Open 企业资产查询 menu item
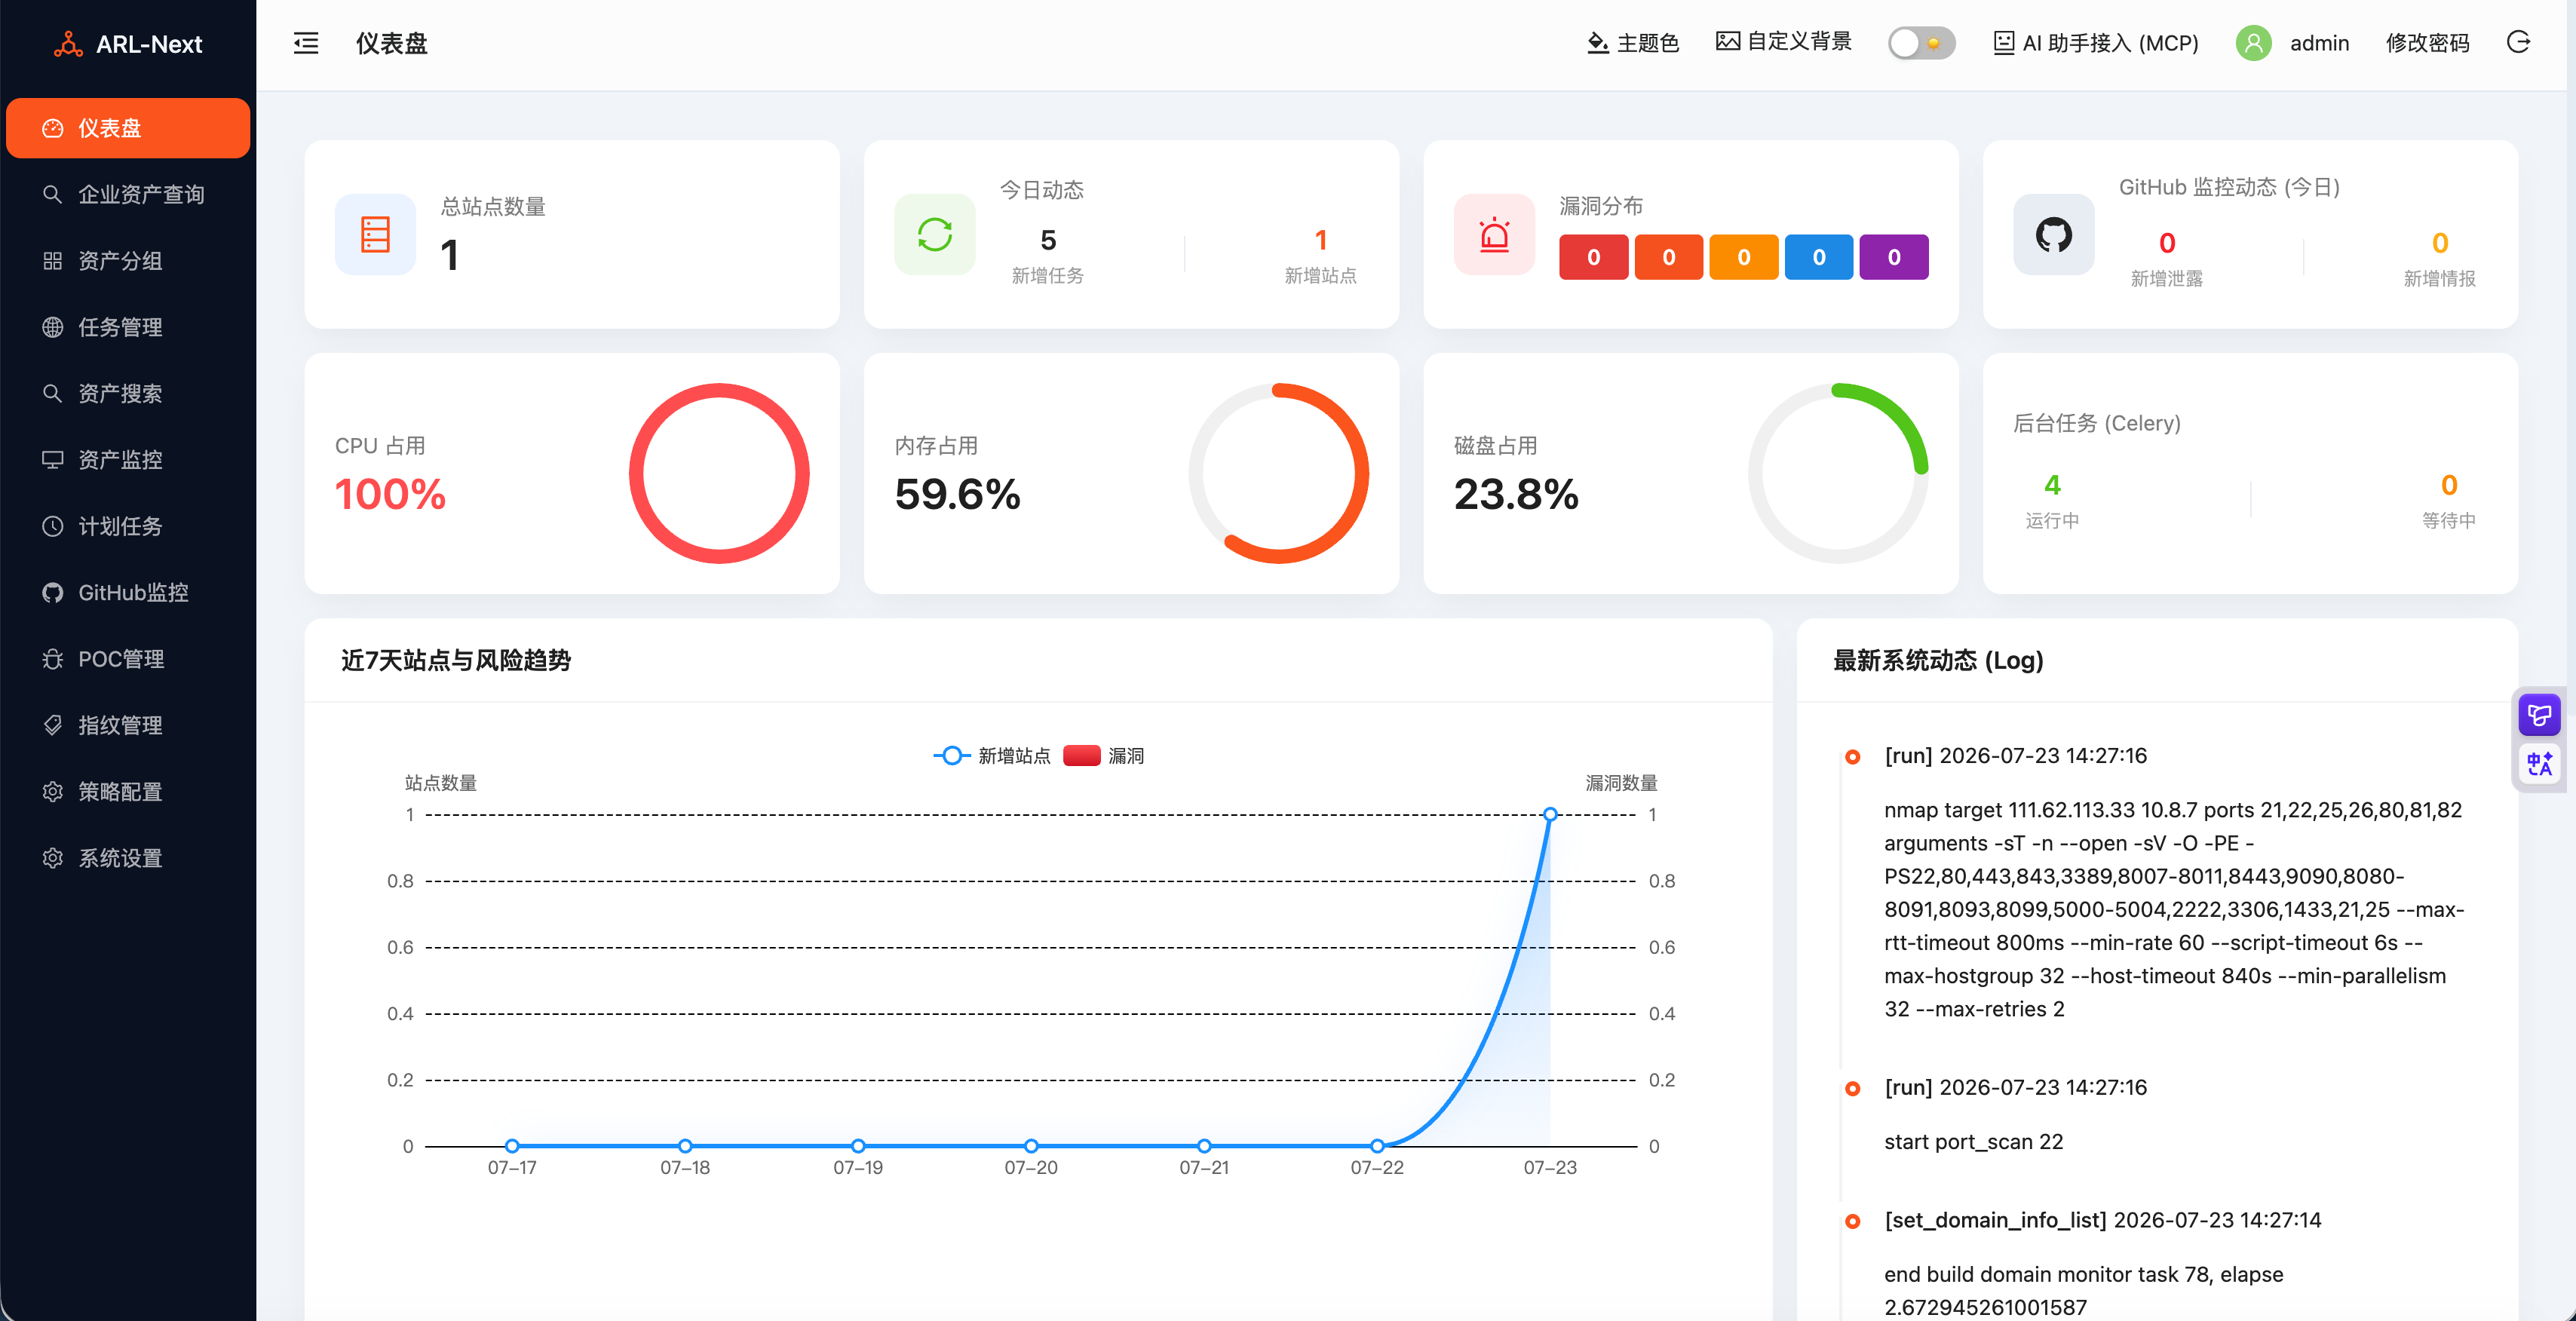 pos(128,194)
